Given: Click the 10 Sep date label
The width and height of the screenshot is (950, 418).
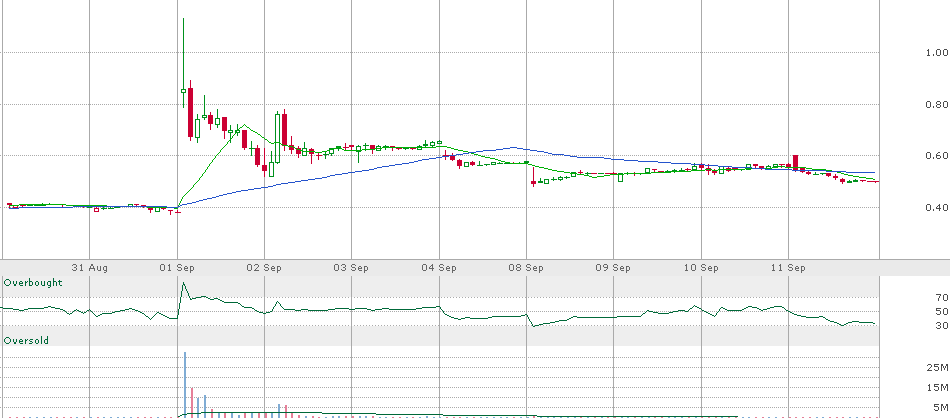Looking at the screenshot, I should pyautogui.click(x=702, y=268).
